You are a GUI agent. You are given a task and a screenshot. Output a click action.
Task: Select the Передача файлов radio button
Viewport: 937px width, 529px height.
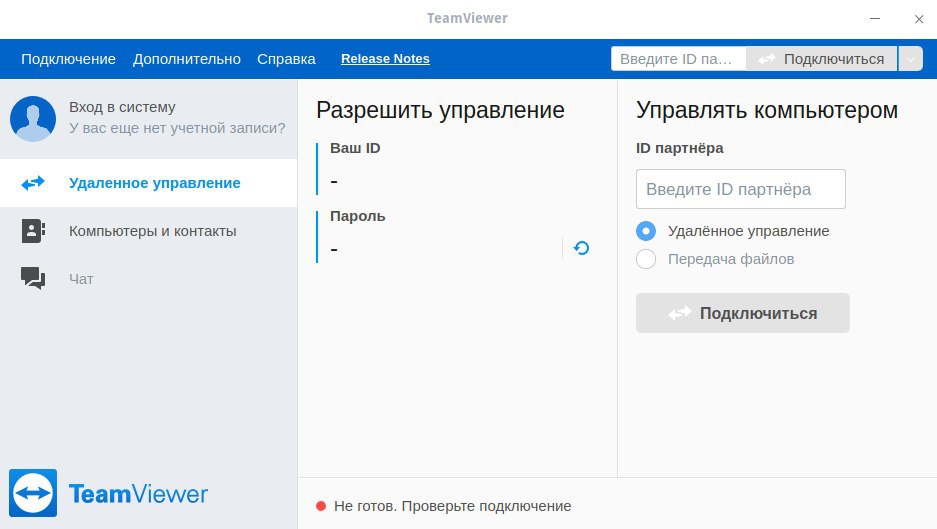pyautogui.click(x=646, y=259)
